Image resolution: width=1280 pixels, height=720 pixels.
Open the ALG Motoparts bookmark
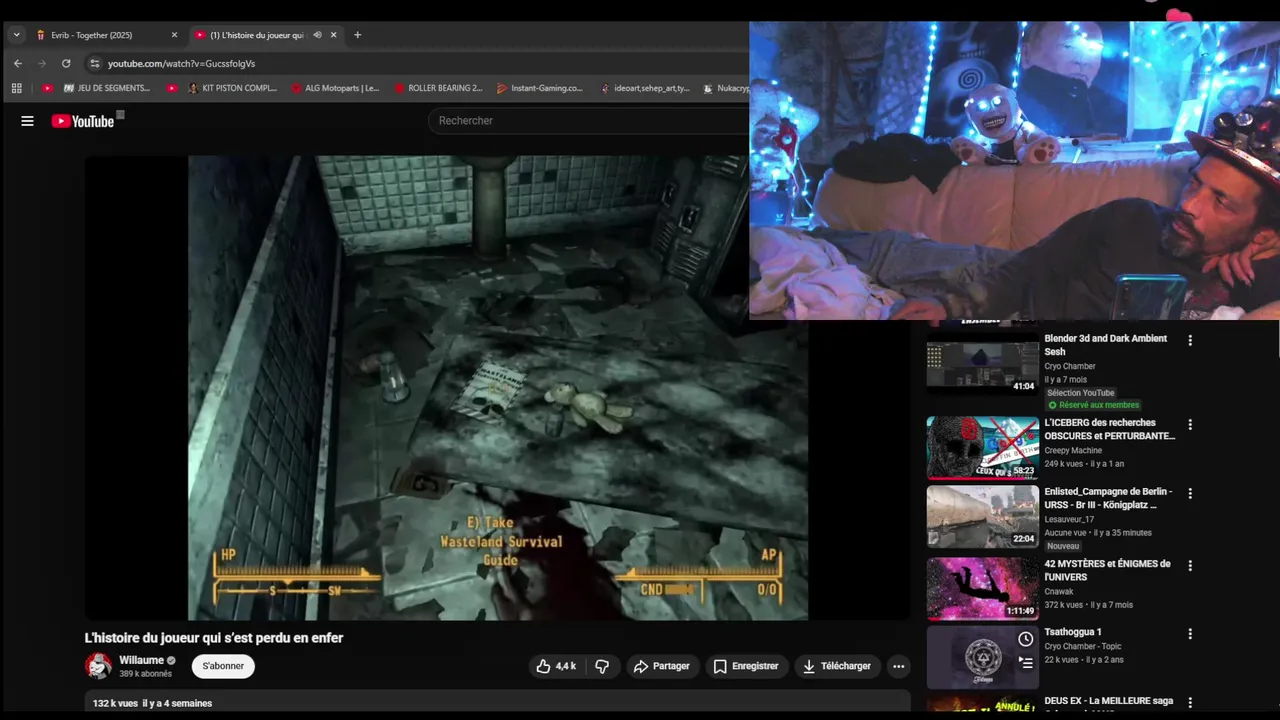335,88
